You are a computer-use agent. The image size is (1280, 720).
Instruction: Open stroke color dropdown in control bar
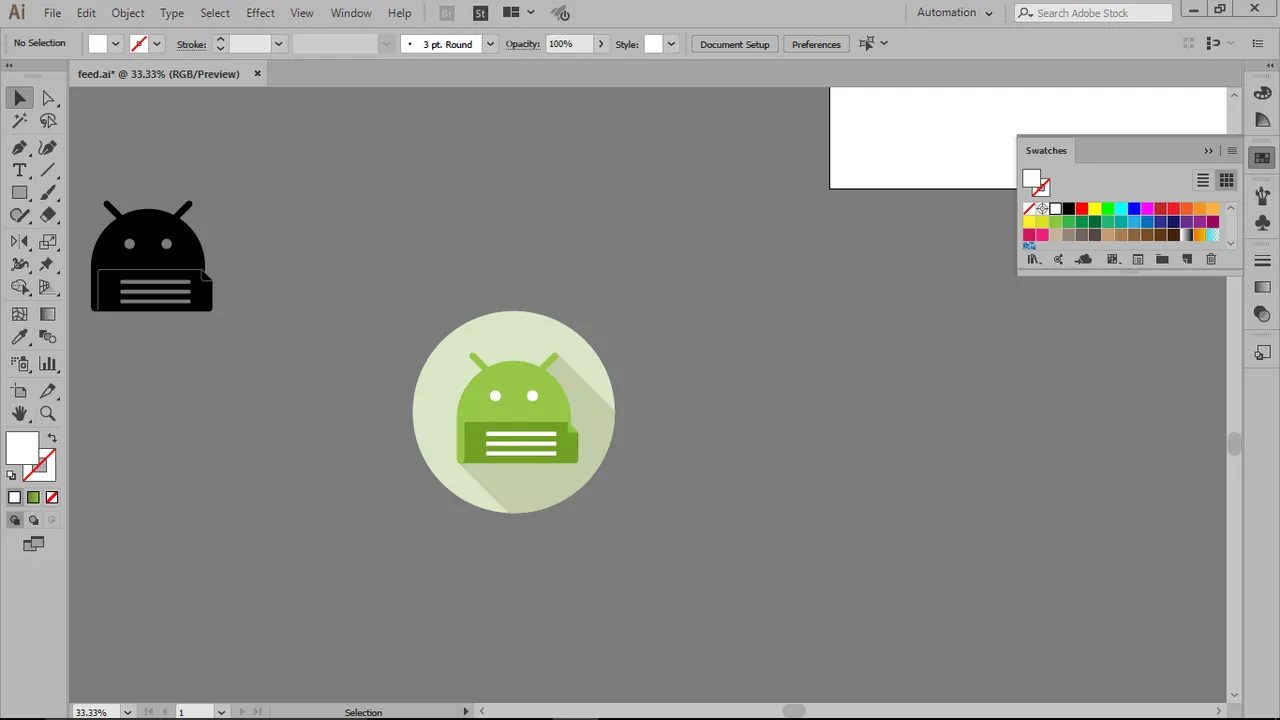[x=156, y=44]
